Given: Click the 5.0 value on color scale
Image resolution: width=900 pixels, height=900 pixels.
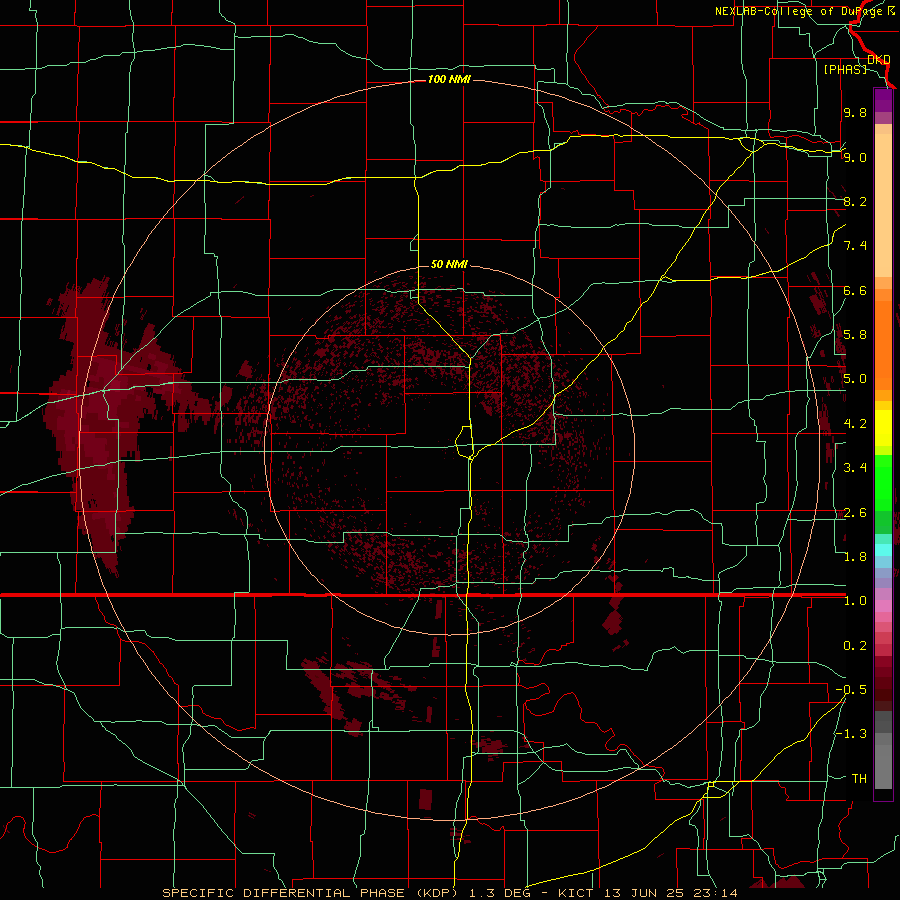Looking at the screenshot, I should click(855, 379).
